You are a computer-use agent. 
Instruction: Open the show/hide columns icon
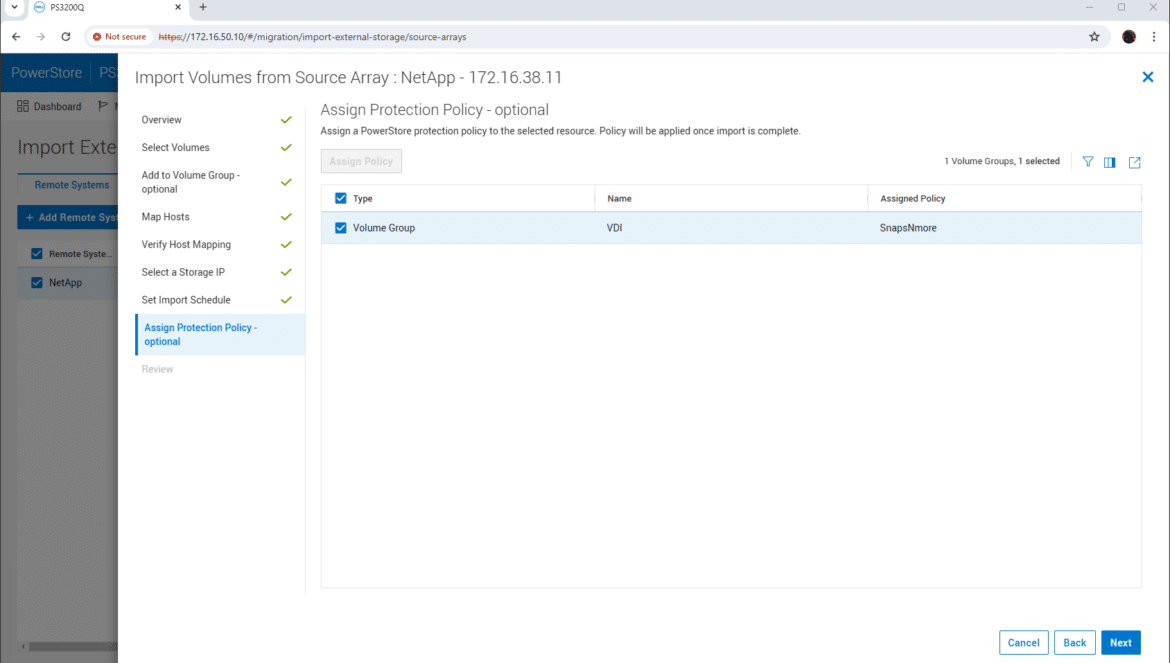[x=1110, y=162]
